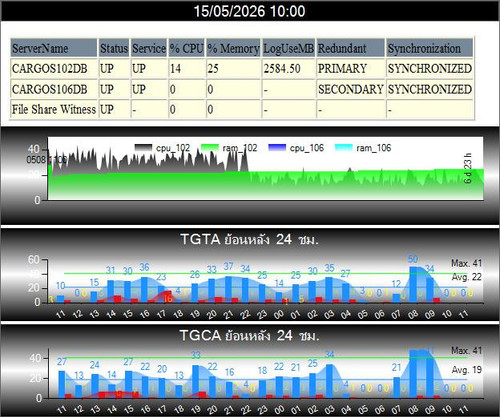Click the value label 31 in TGTA chart
The image size is (500, 417).
[111, 270]
